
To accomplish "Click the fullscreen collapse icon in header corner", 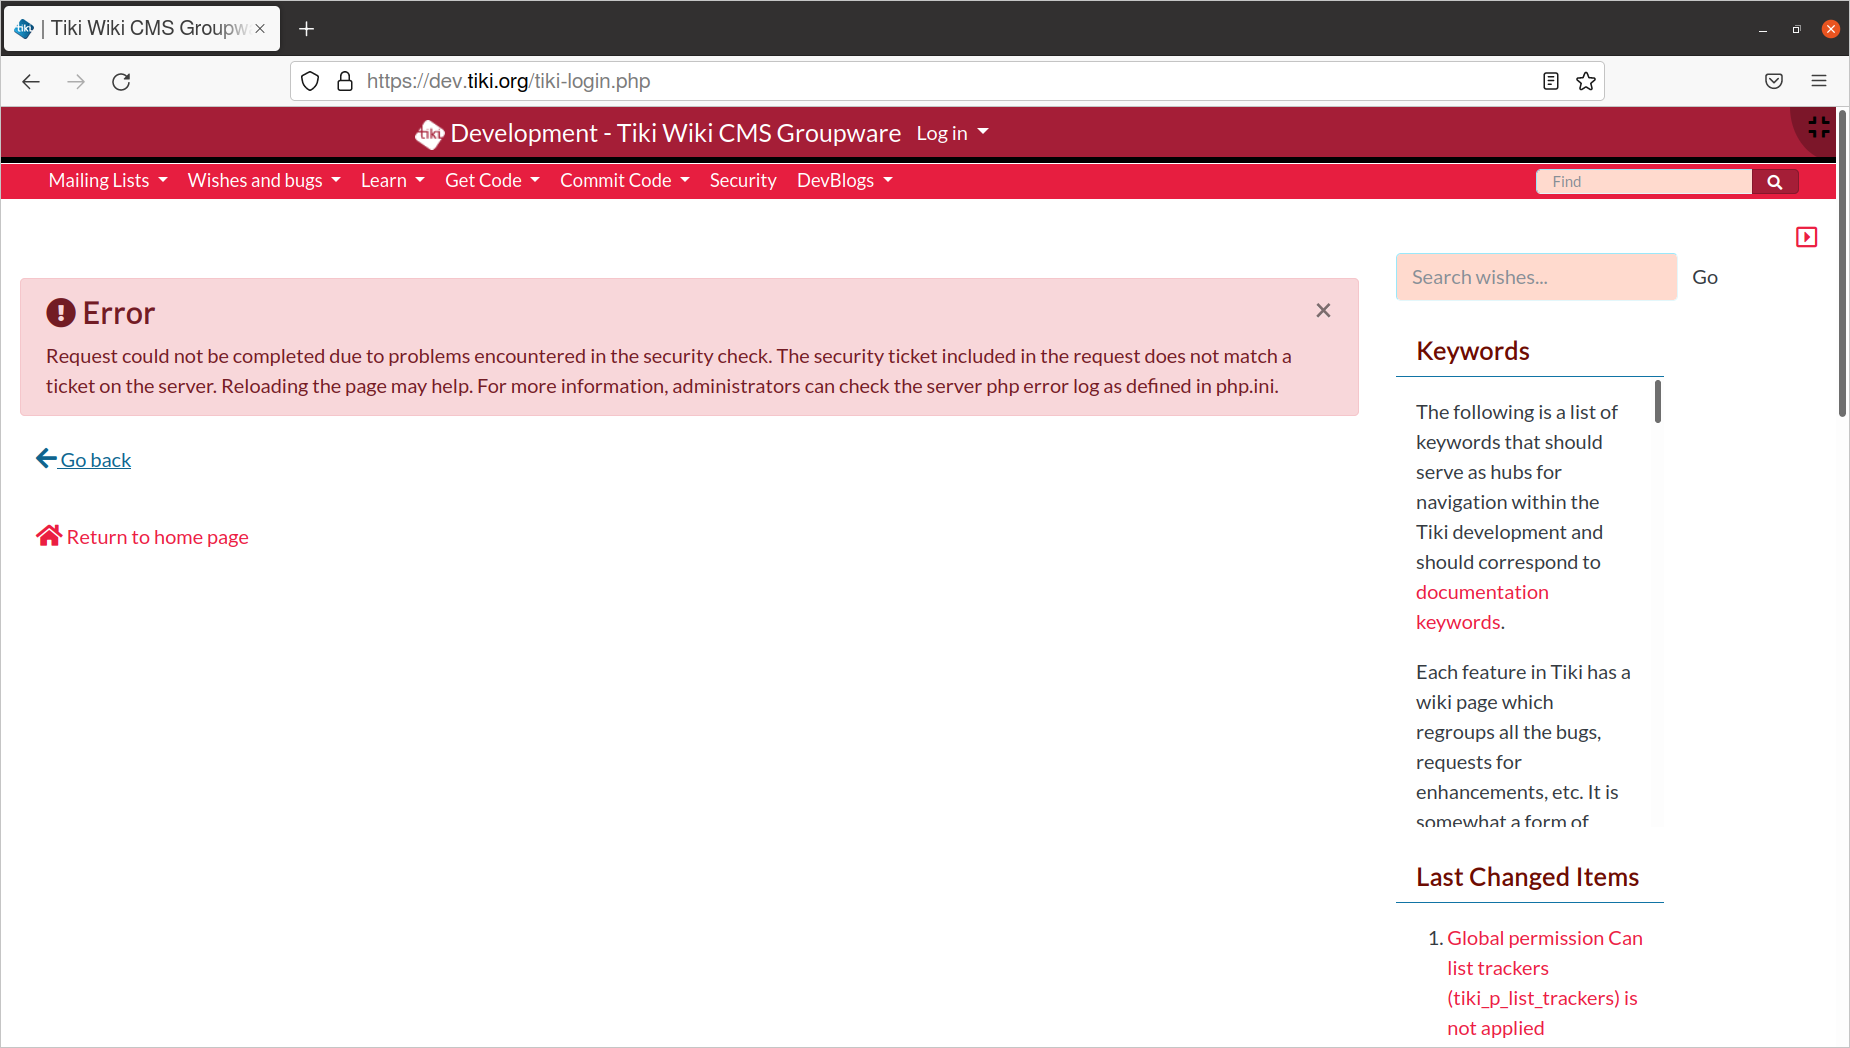I will (1819, 127).
